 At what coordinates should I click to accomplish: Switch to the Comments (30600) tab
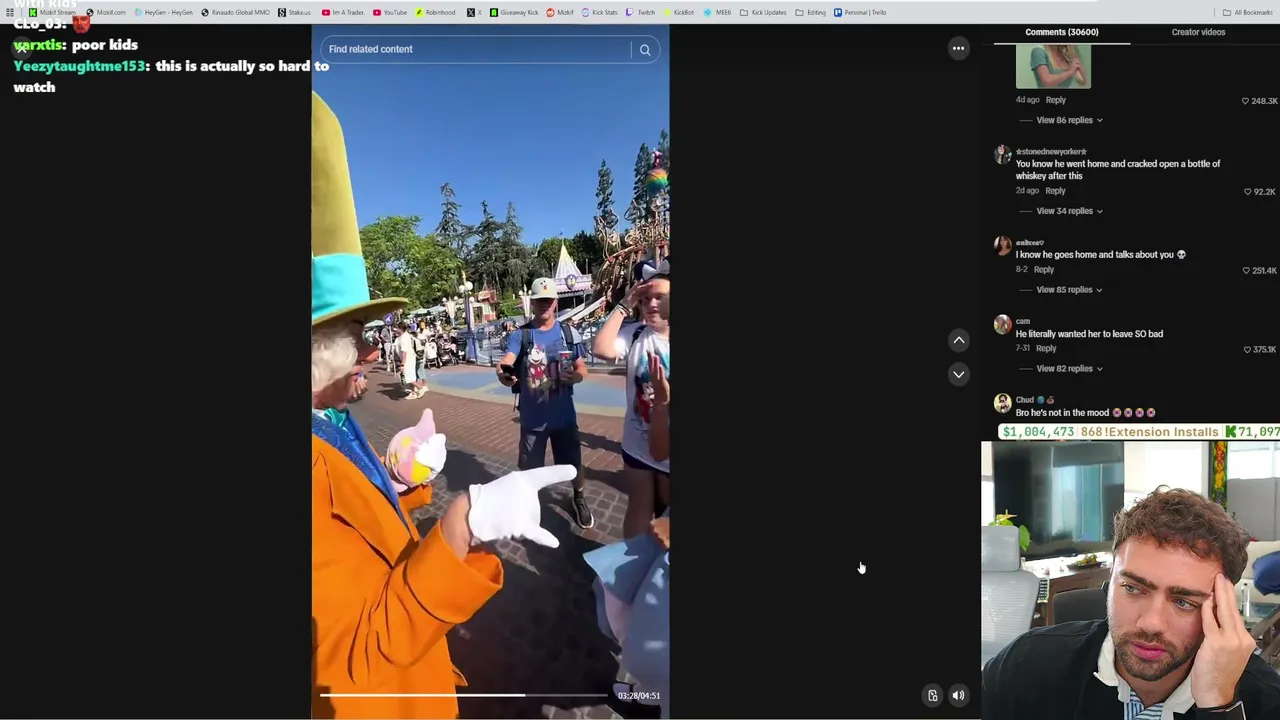coord(1061,32)
